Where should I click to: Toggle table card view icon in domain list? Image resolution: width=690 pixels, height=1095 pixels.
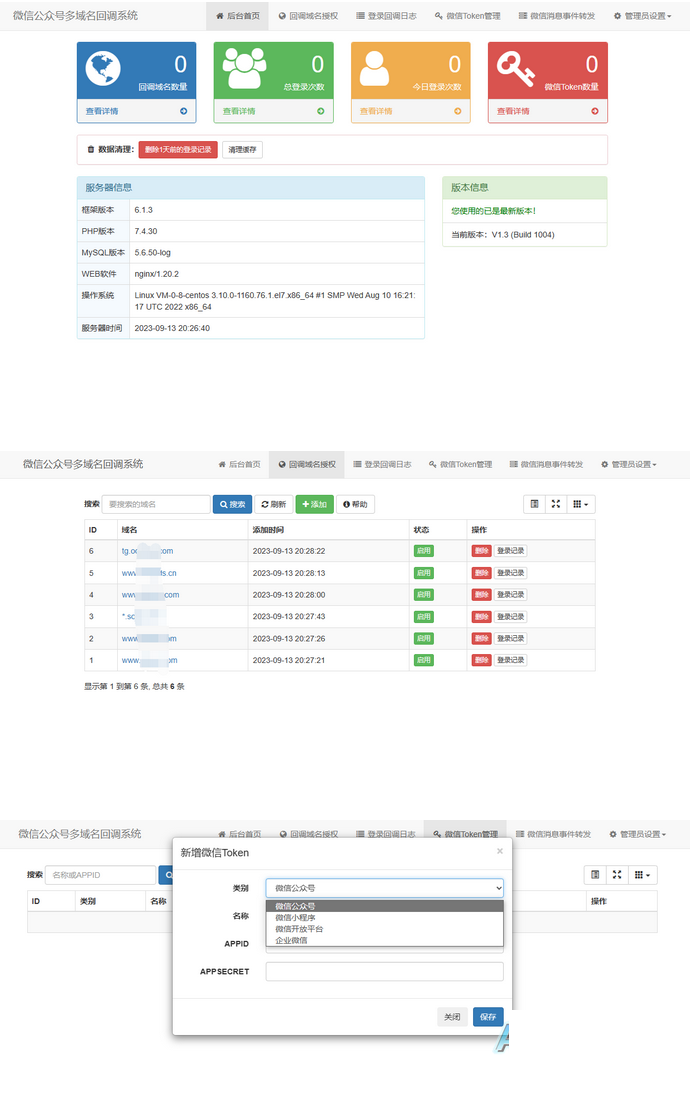(534, 504)
